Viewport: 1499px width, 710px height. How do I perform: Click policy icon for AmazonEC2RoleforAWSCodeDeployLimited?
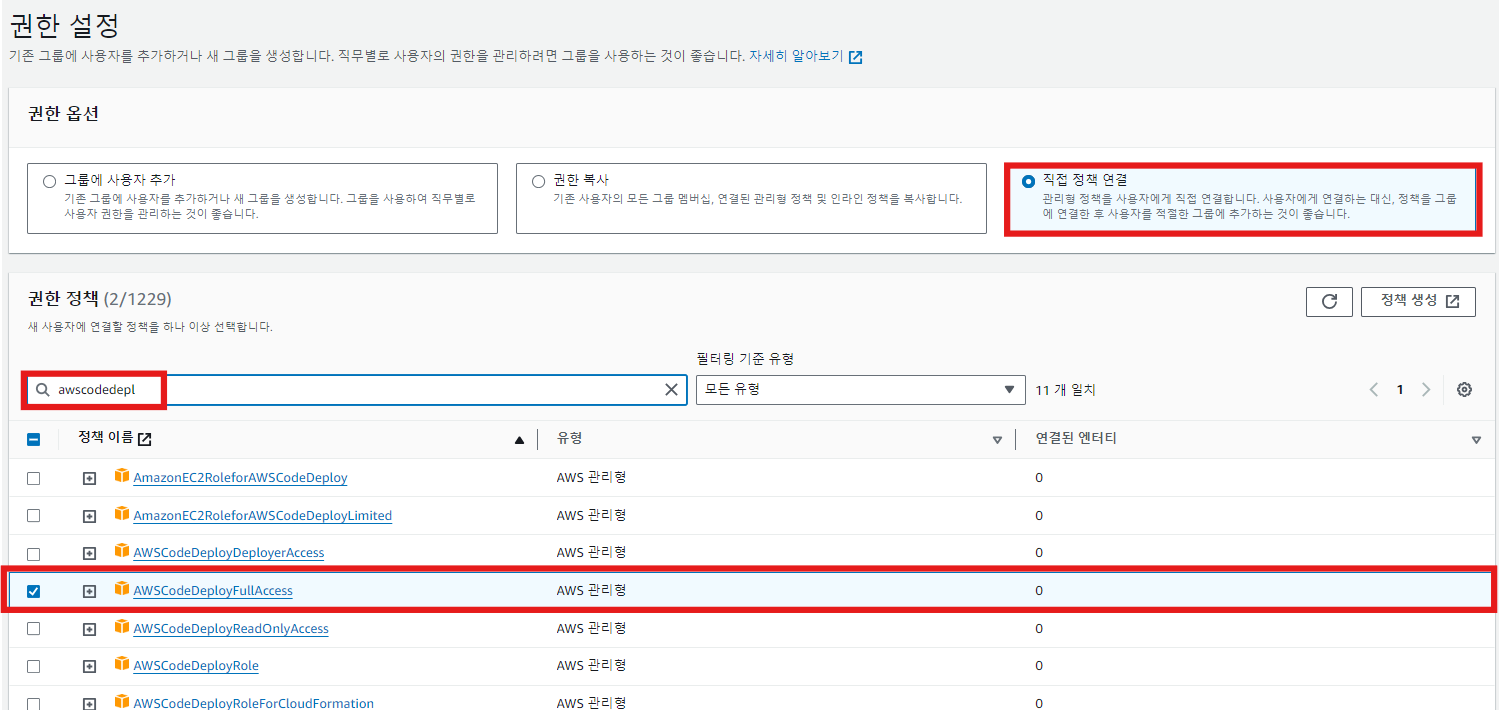(122, 514)
